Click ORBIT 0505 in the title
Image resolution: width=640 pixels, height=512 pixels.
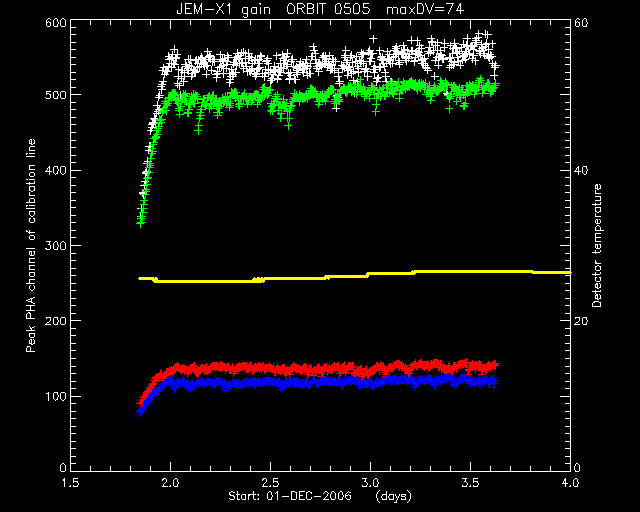[x=328, y=9]
